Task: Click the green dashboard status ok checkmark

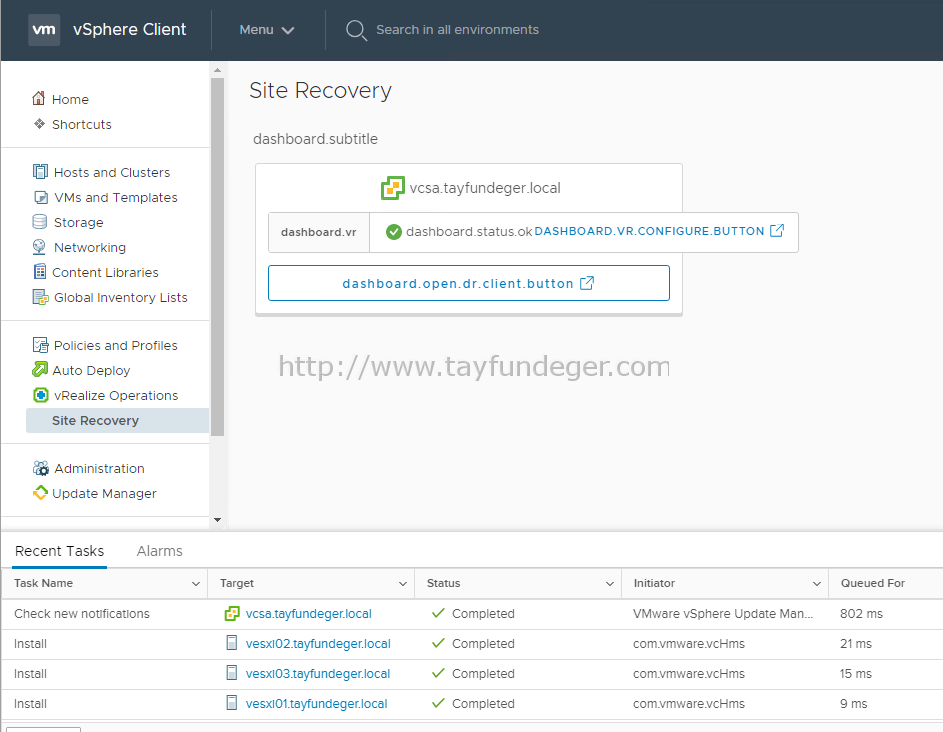Action: (x=394, y=232)
